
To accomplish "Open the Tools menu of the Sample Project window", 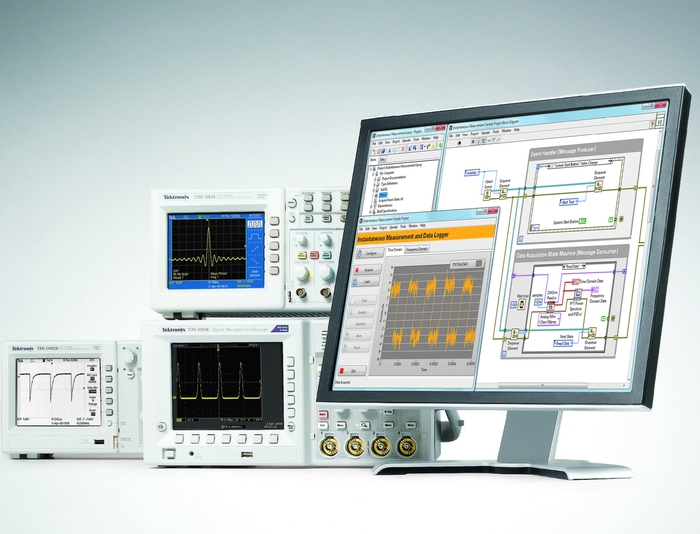I will click(x=403, y=226).
